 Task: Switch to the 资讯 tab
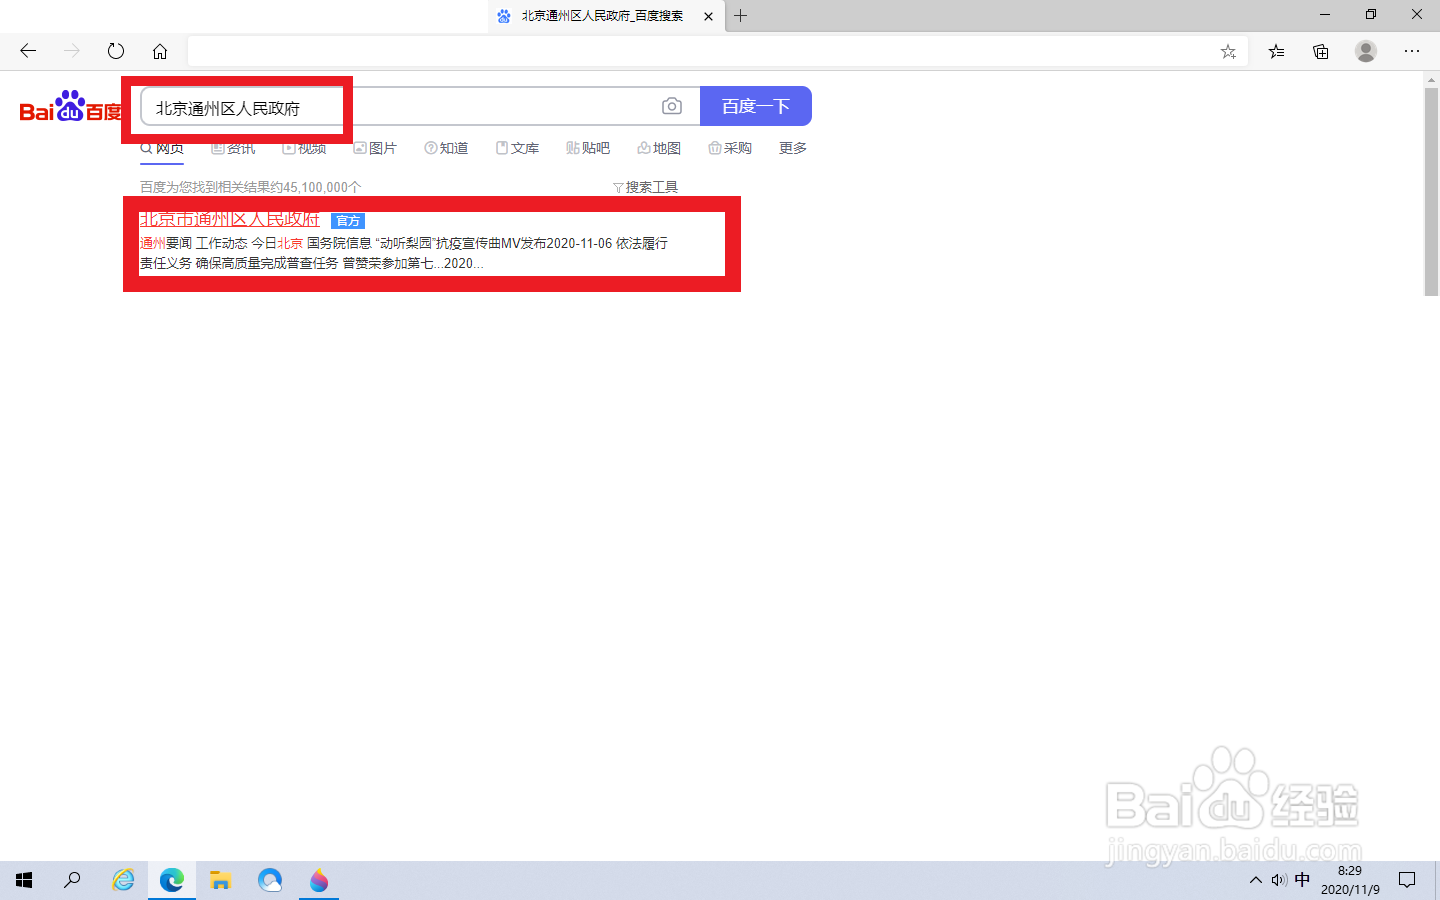coord(233,148)
